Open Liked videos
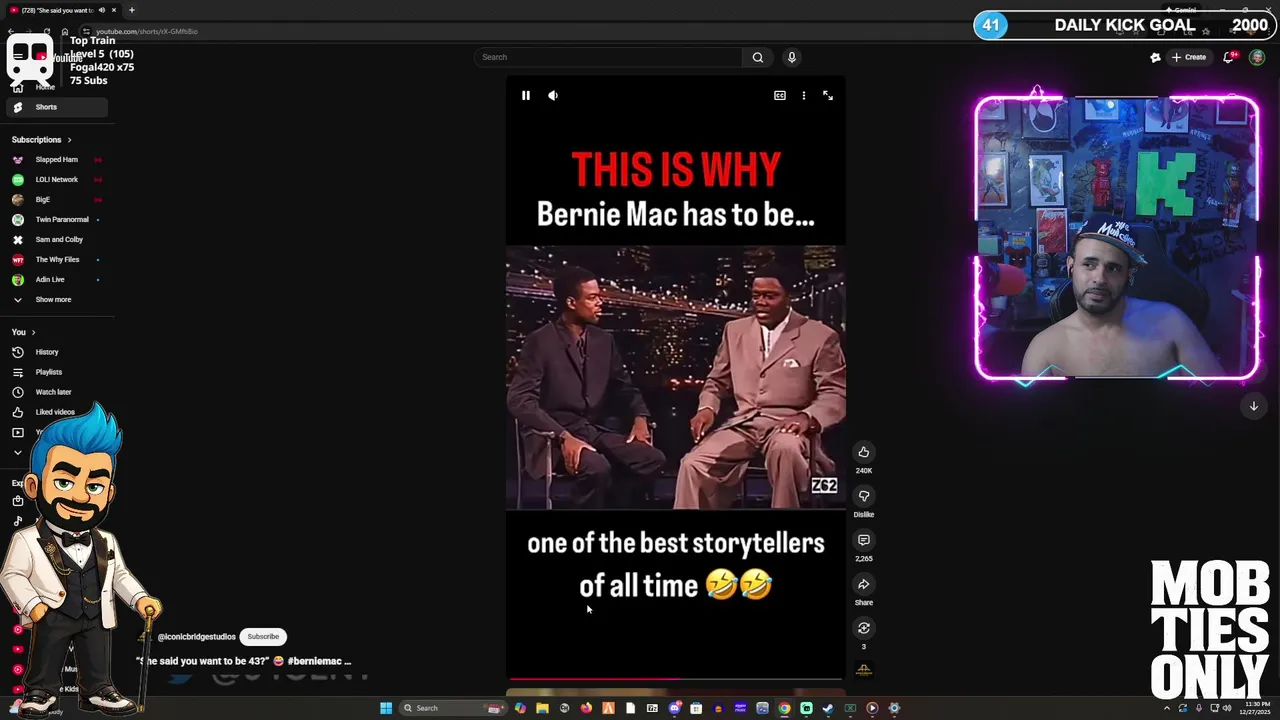 coord(55,412)
